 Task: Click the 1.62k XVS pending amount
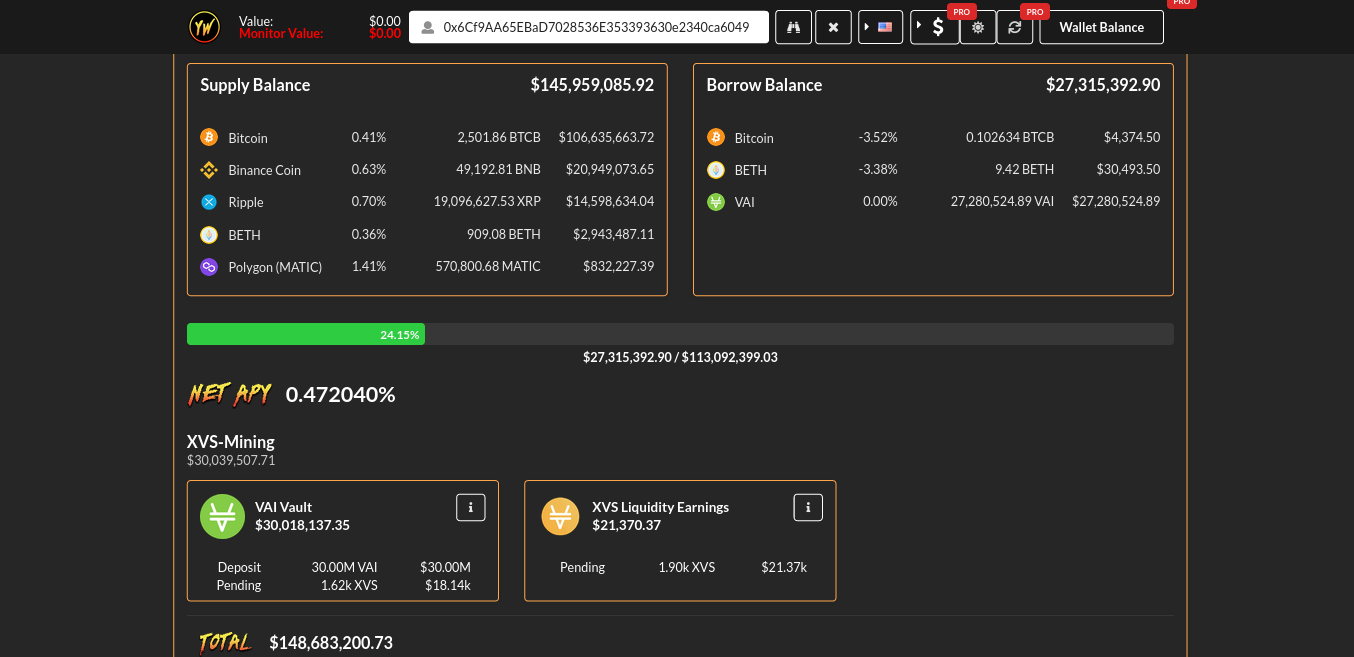349,585
